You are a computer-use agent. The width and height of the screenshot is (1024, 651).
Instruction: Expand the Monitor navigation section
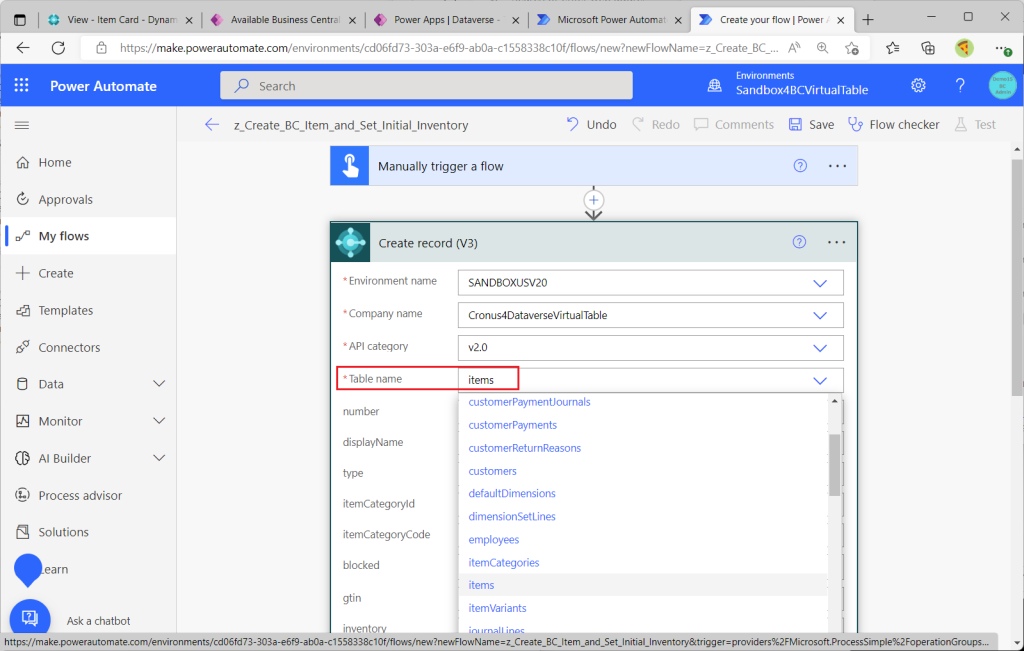[x=159, y=421]
